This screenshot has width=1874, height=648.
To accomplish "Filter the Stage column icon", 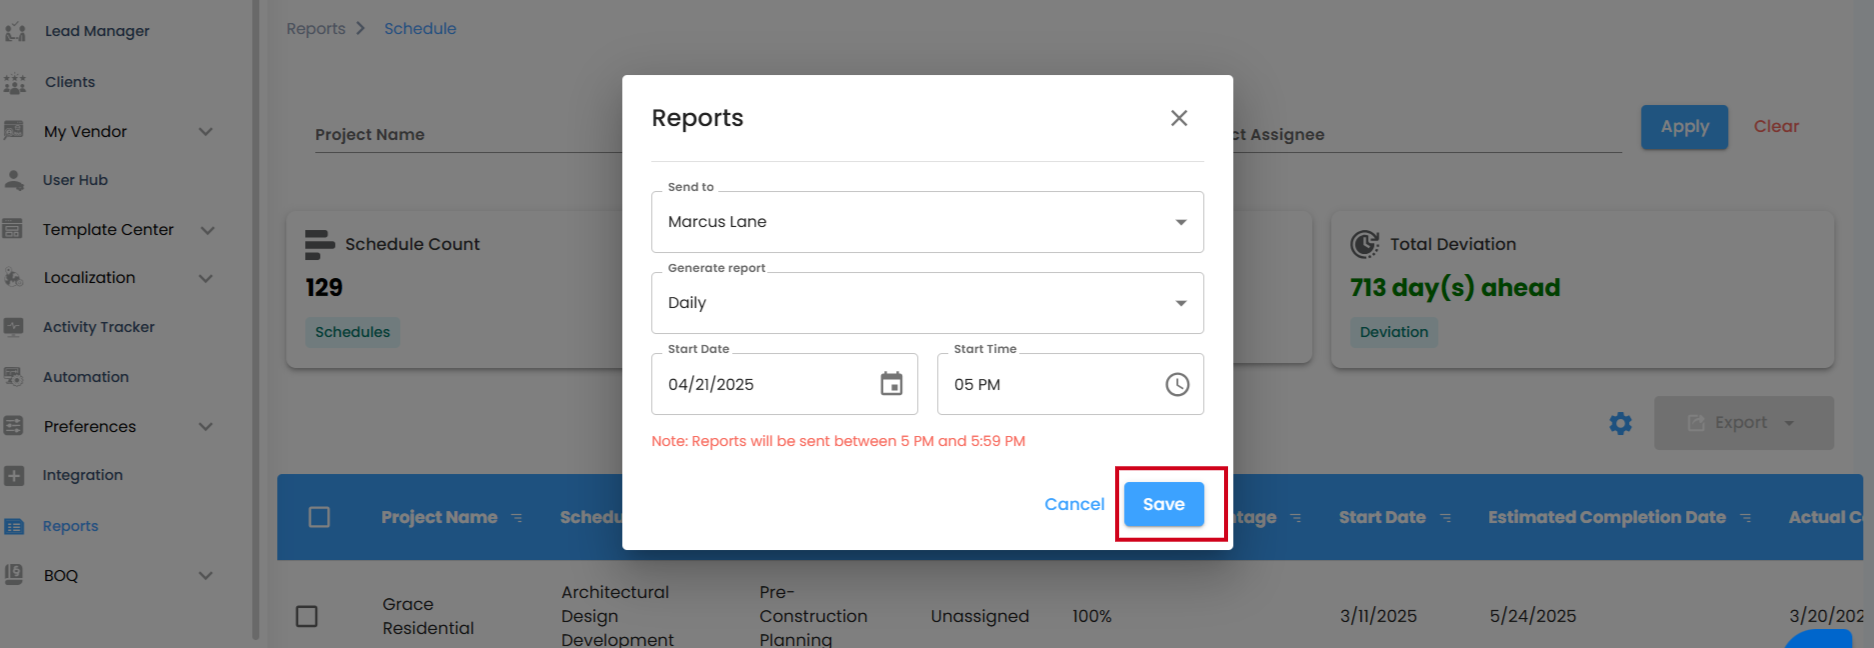I will point(1296,518).
